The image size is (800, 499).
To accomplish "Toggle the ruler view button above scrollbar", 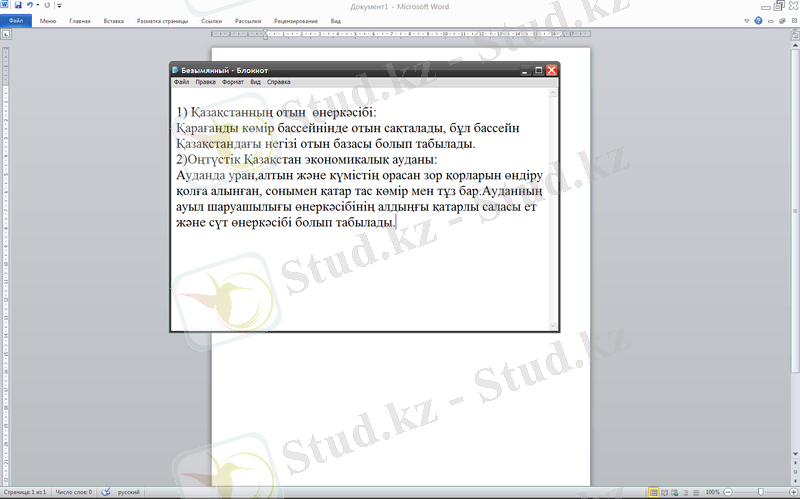I will tap(794, 33).
